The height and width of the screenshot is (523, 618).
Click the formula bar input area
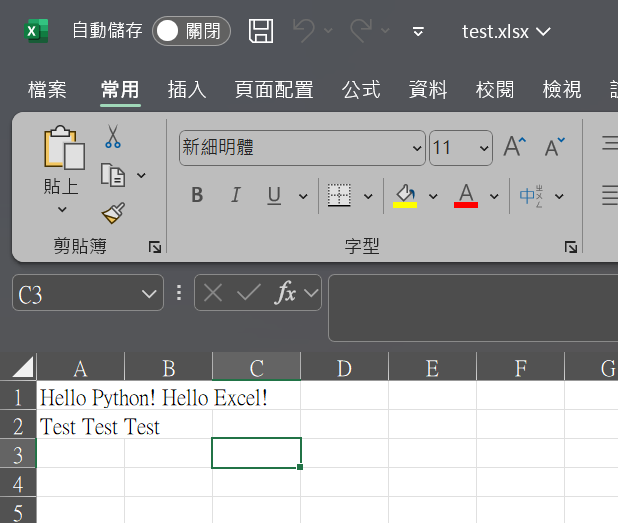click(x=473, y=308)
